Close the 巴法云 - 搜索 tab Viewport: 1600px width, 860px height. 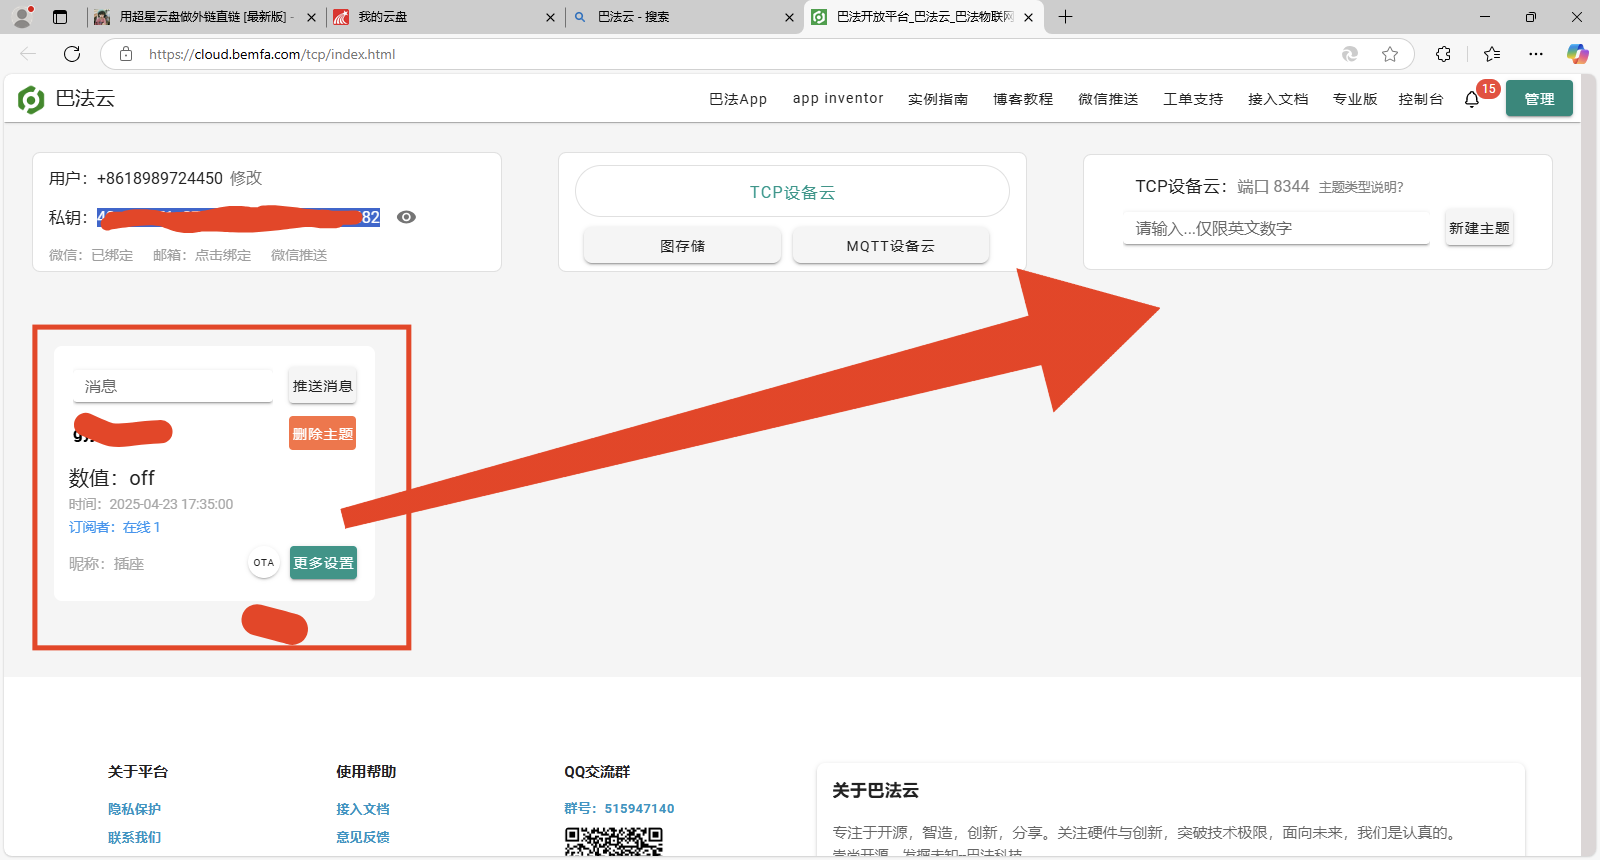pos(789,17)
